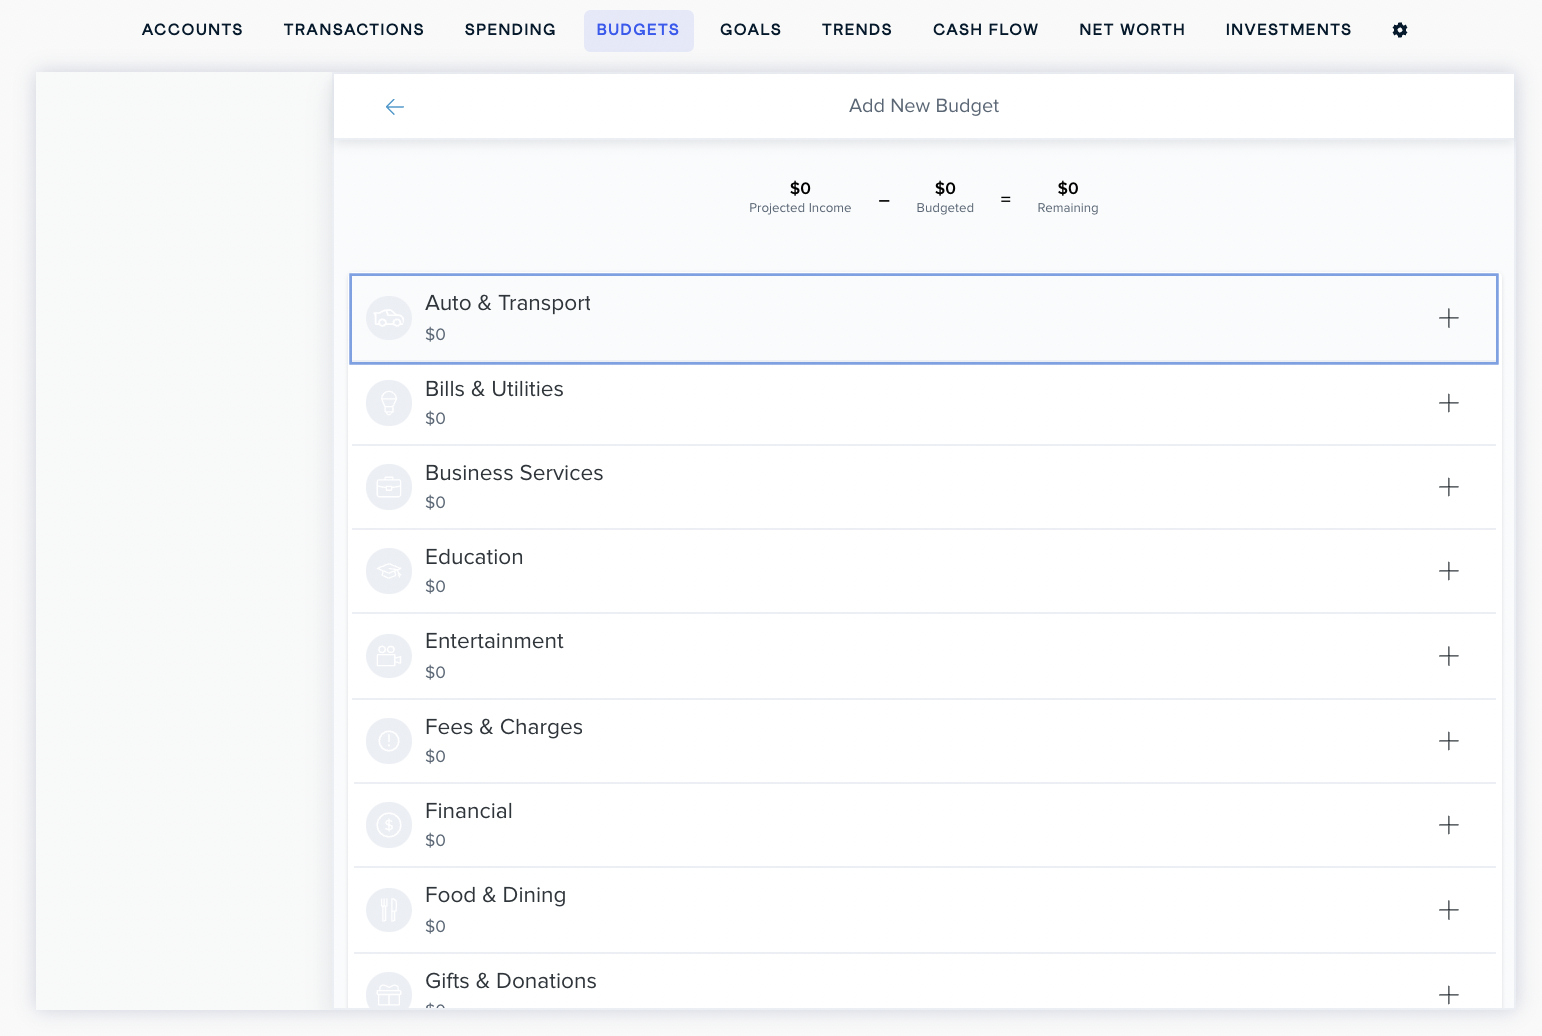
Task: Click the Projected Income amount
Action: (800, 188)
